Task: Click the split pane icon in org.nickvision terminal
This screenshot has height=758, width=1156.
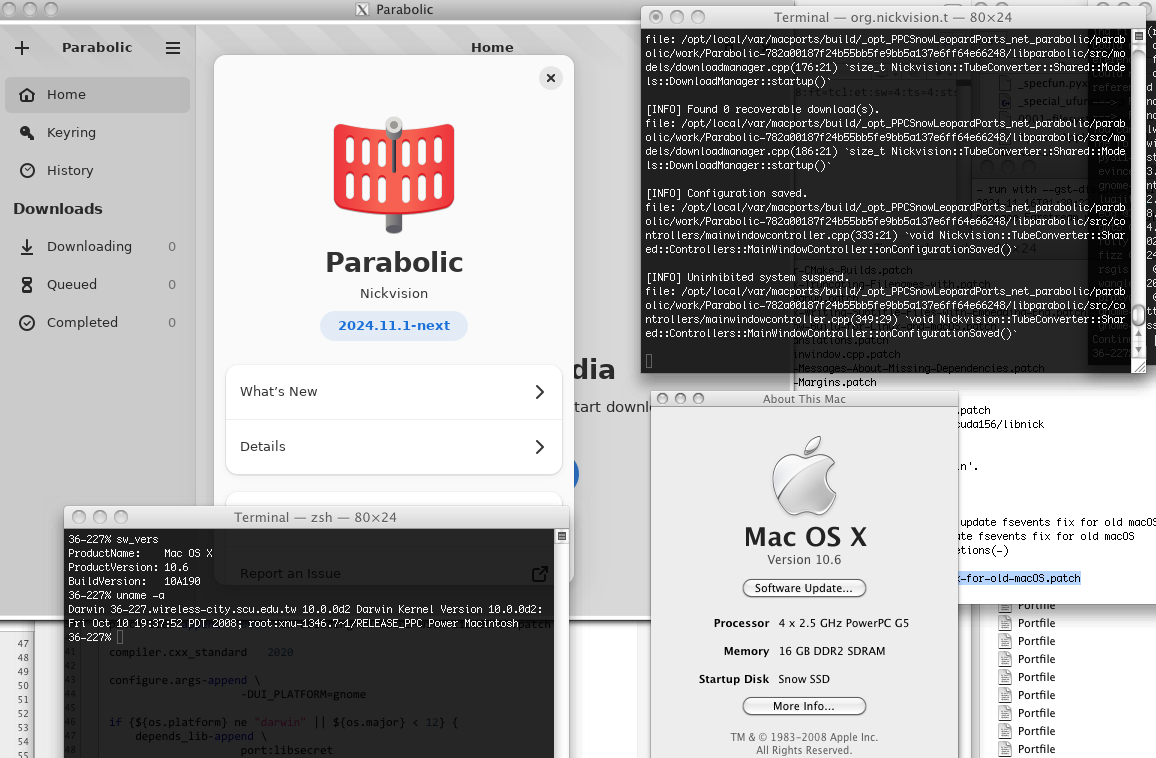Action: pos(1139,35)
